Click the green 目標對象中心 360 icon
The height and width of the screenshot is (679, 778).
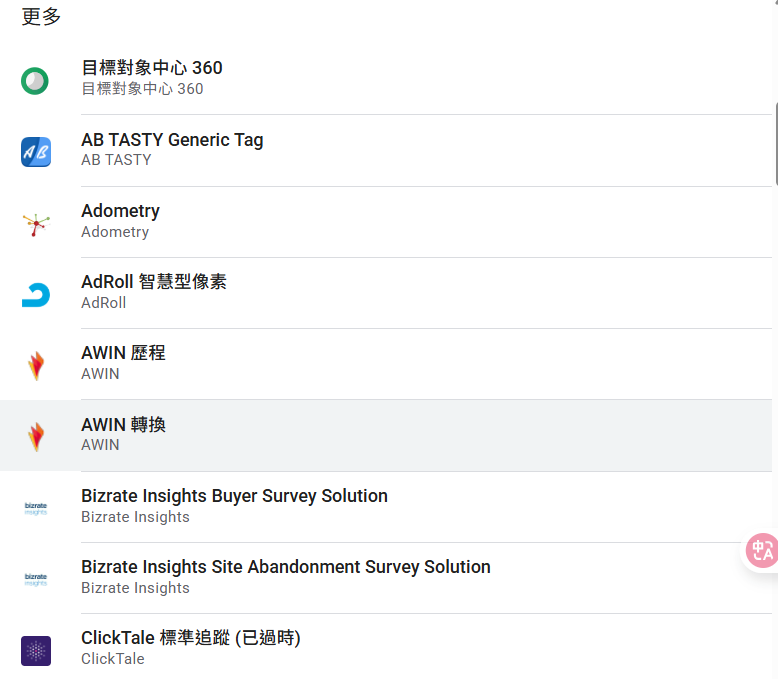35,81
